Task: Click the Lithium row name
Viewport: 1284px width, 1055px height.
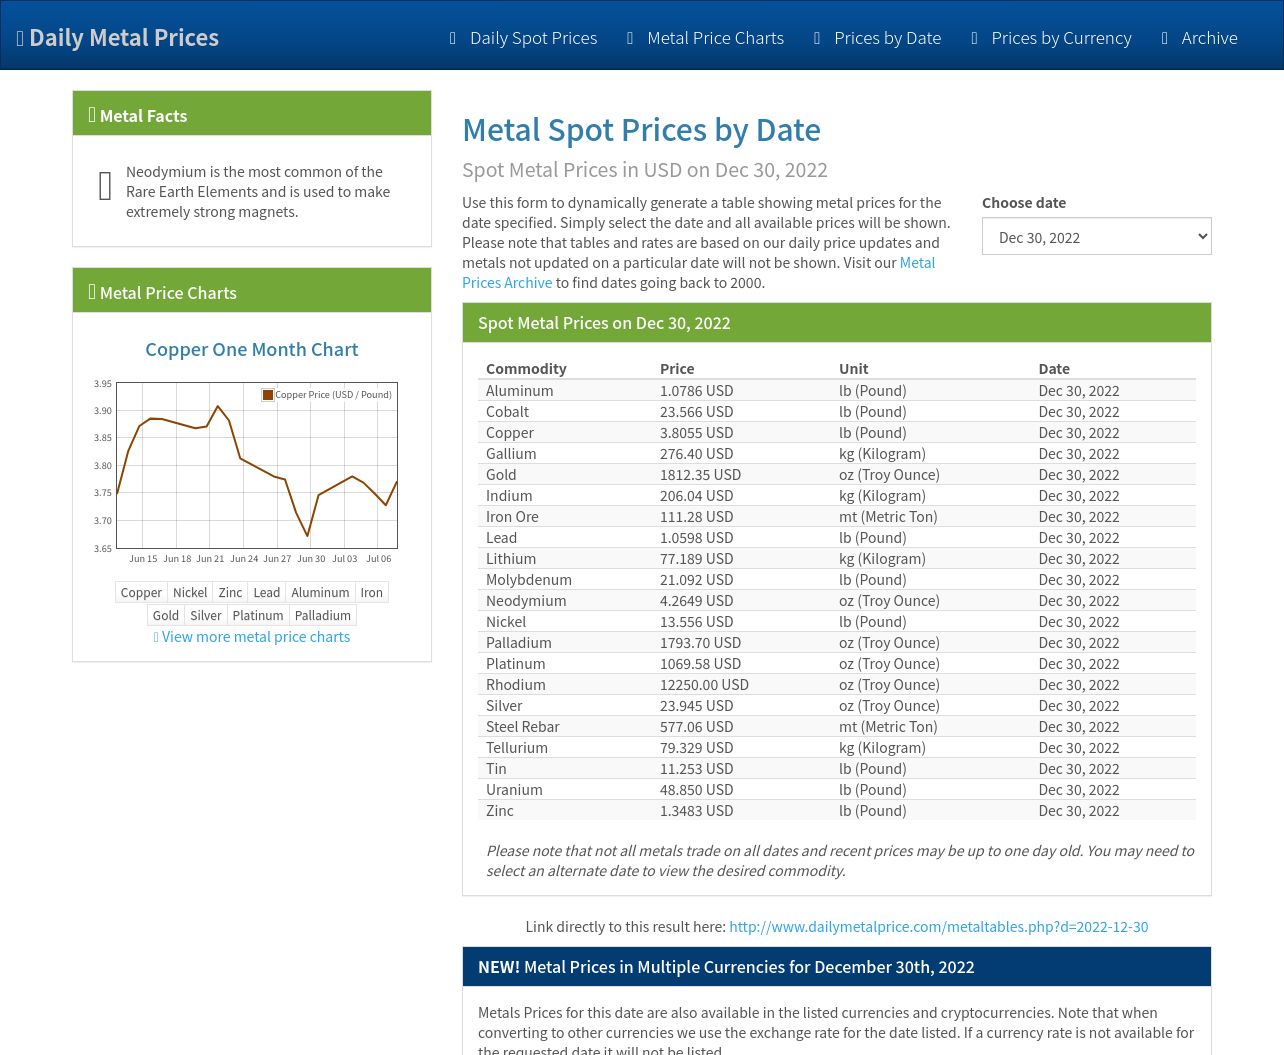Action: click(x=511, y=558)
